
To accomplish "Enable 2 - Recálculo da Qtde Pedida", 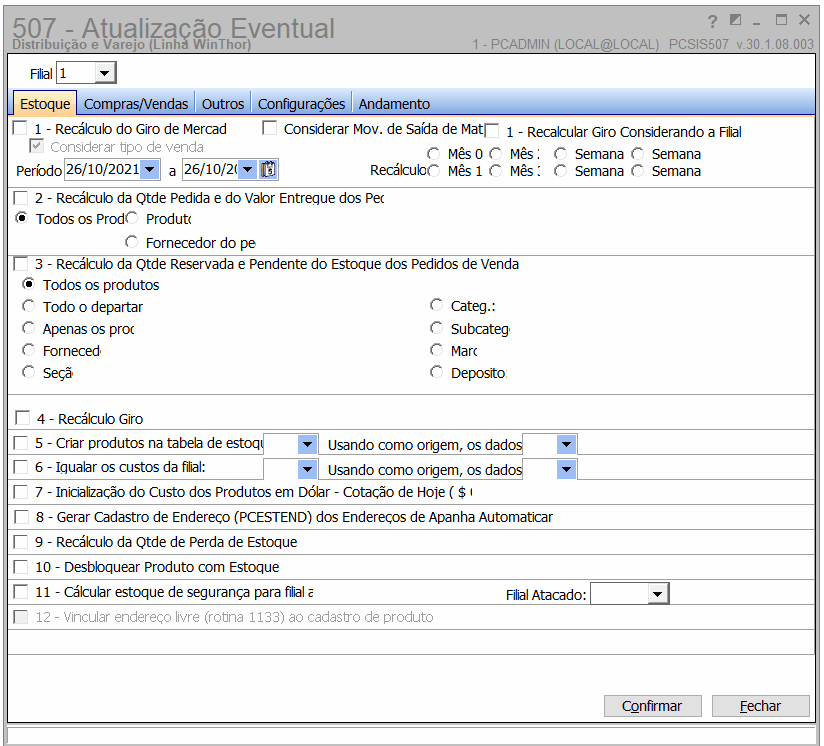I will click(x=21, y=198).
